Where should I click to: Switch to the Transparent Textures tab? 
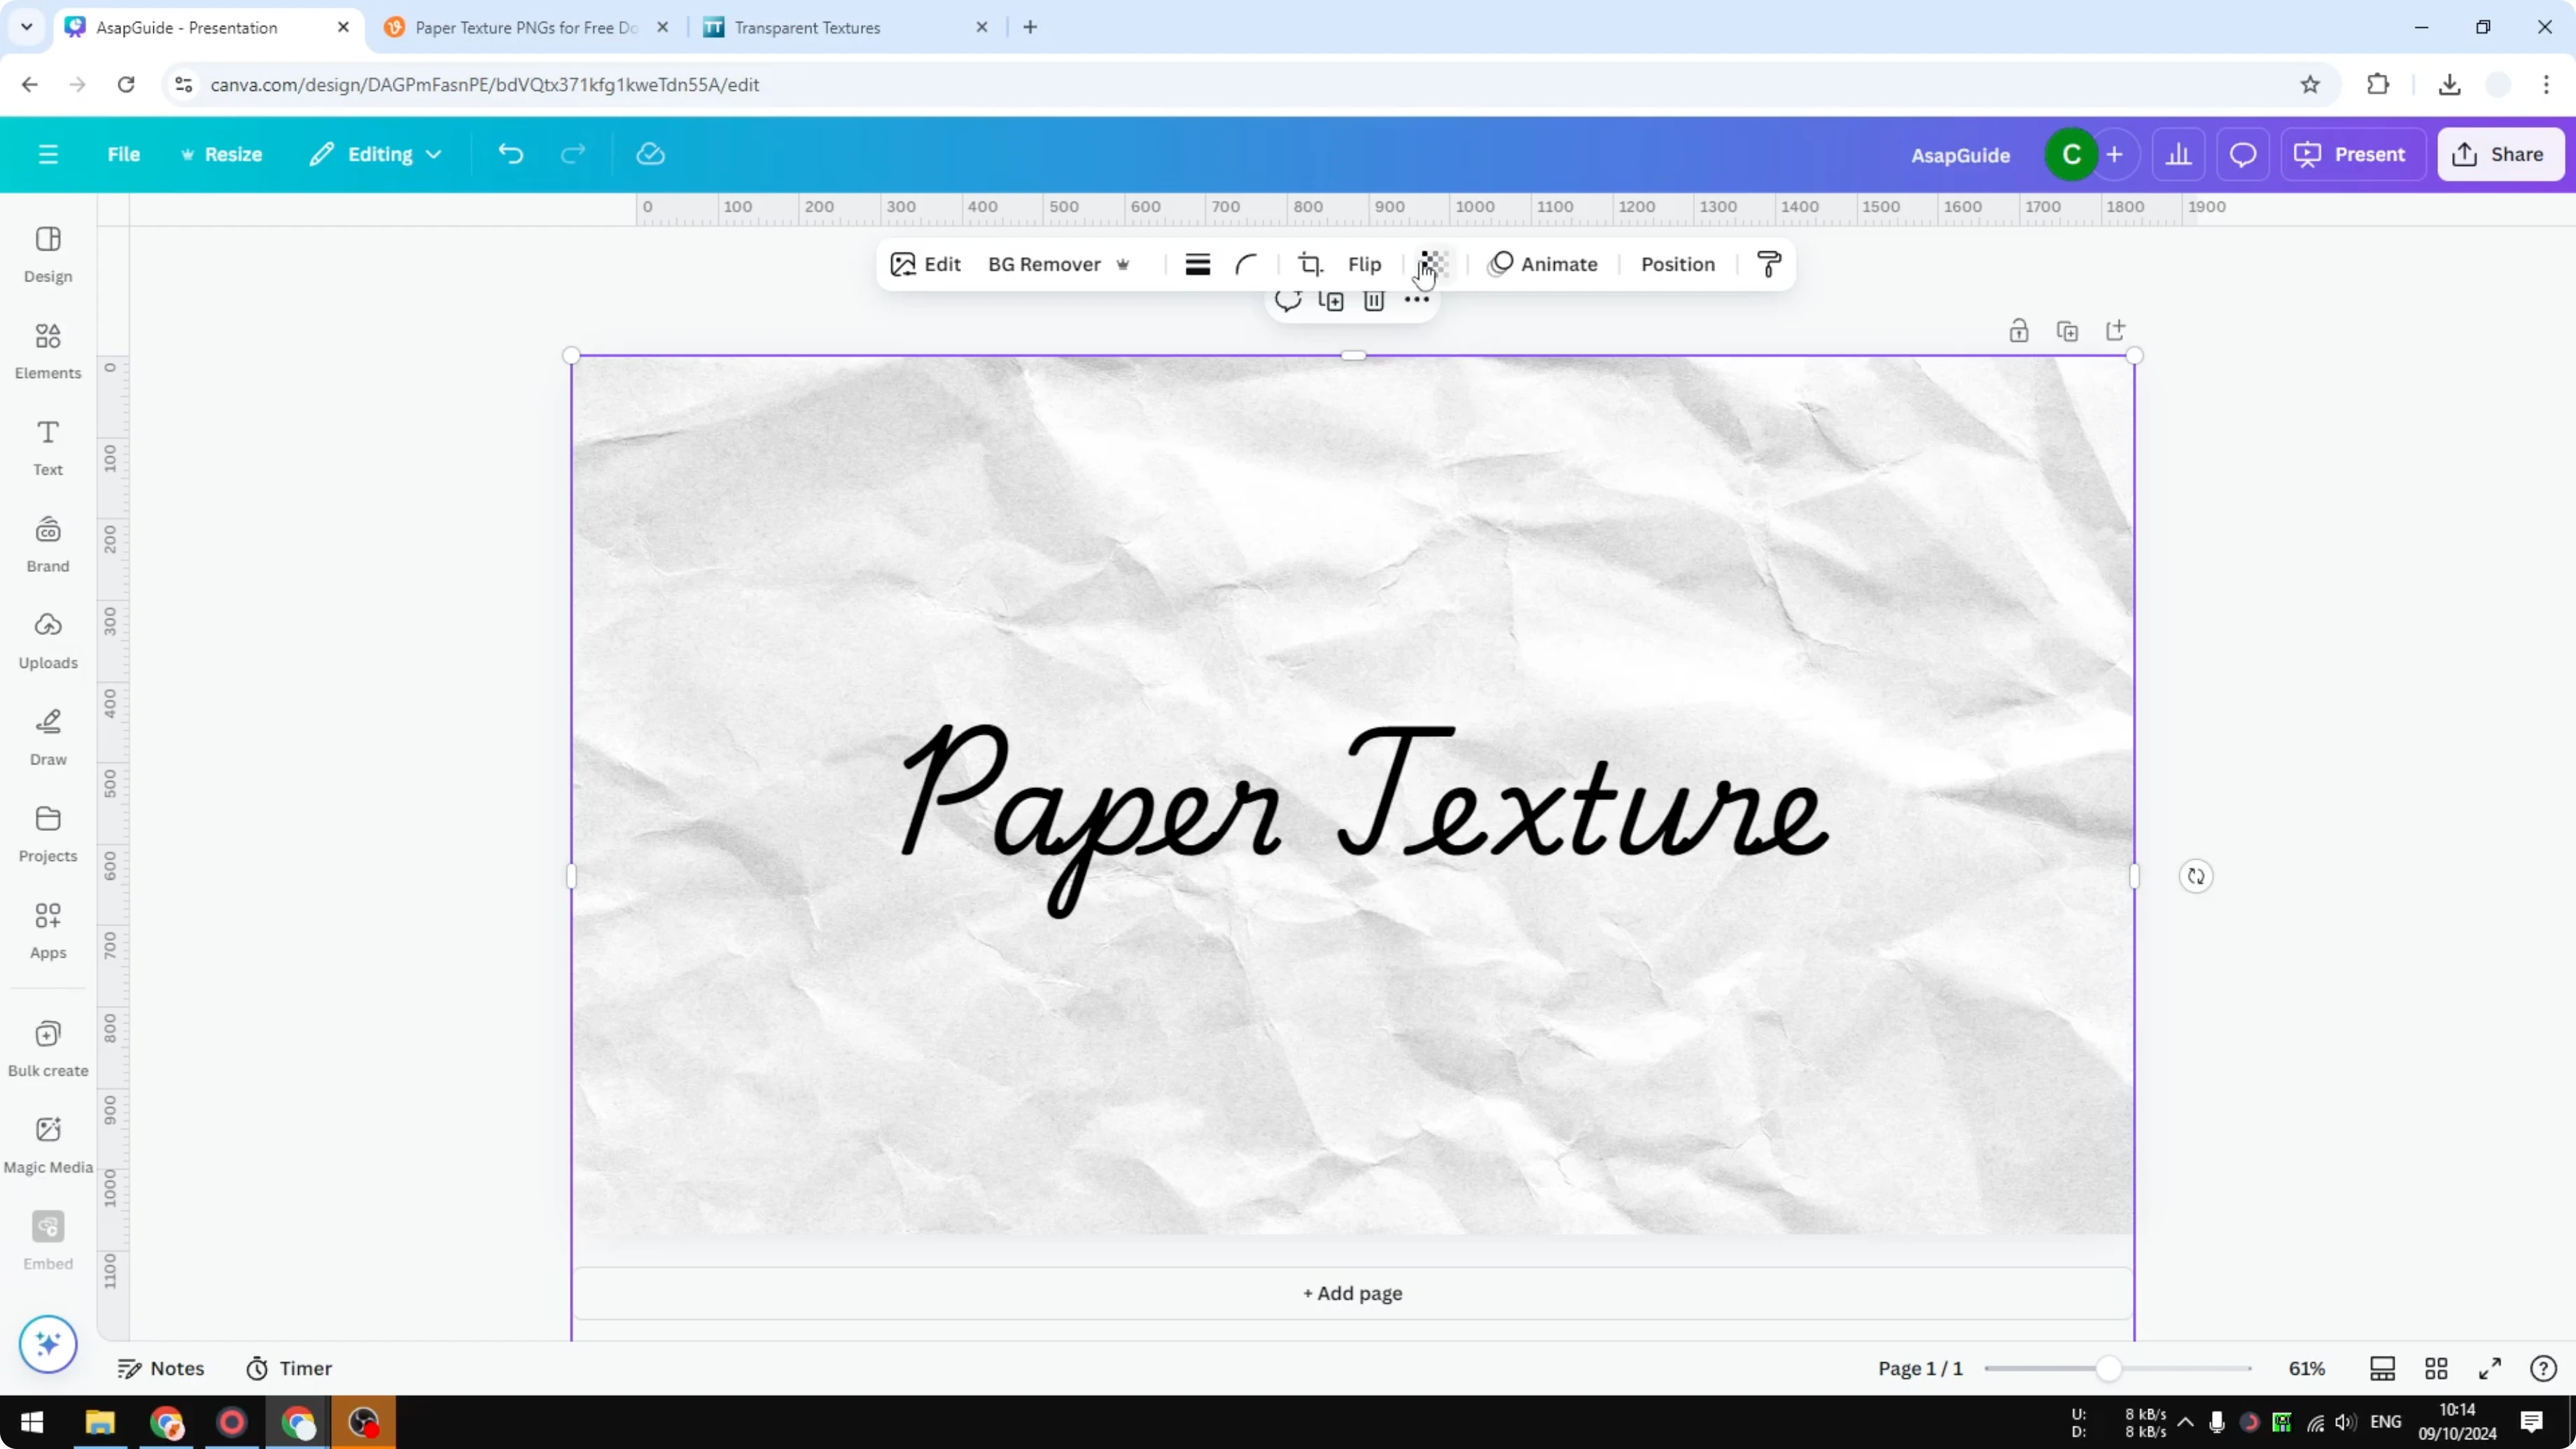tap(806, 27)
